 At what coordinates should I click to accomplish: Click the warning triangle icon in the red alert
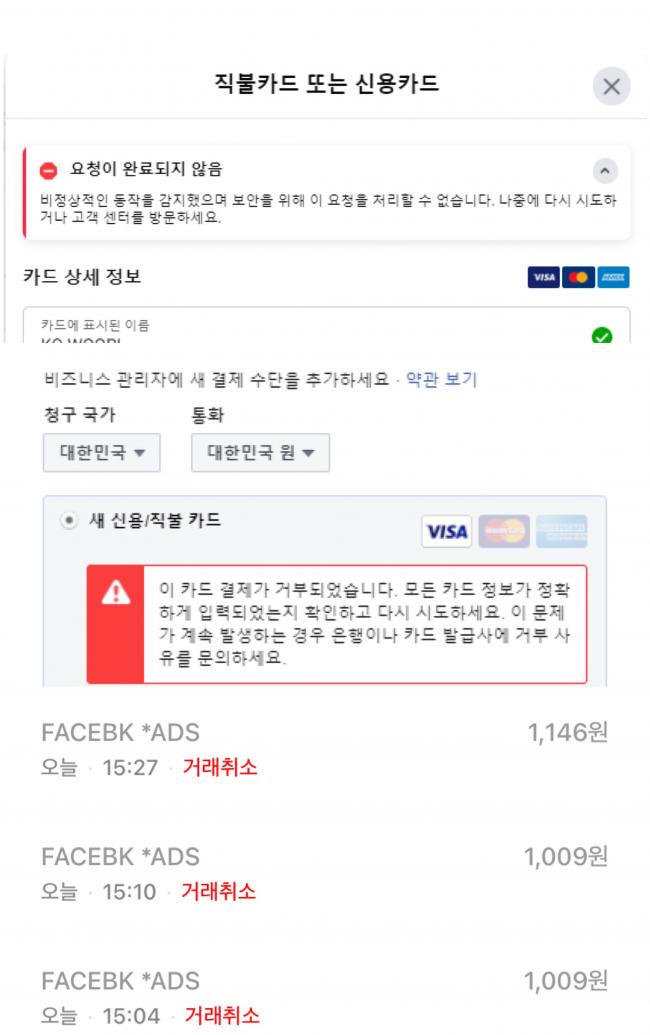pyautogui.click(x=115, y=593)
